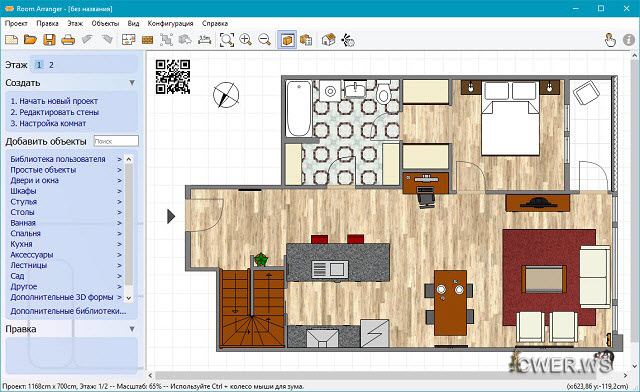Select the brown staircase object
Viewport: 640px width, 392px height.
(252, 308)
